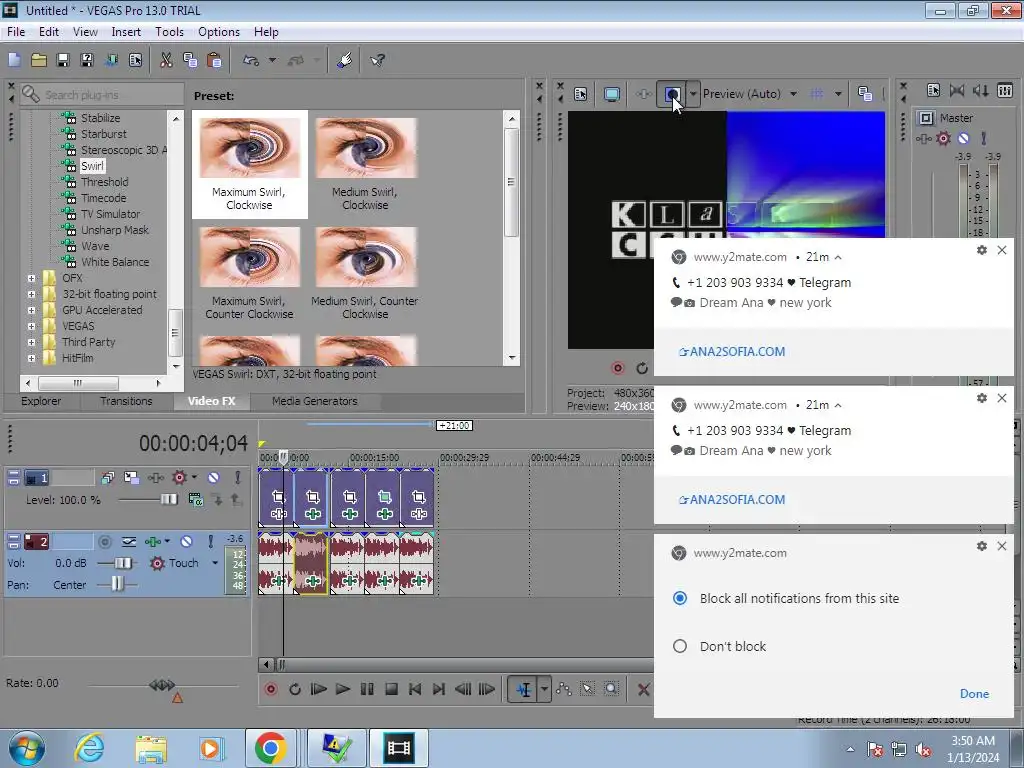The width and height of the screenshot is (1024, 768).
Task: Create a new project with New icon
Action: click(14, 61)
